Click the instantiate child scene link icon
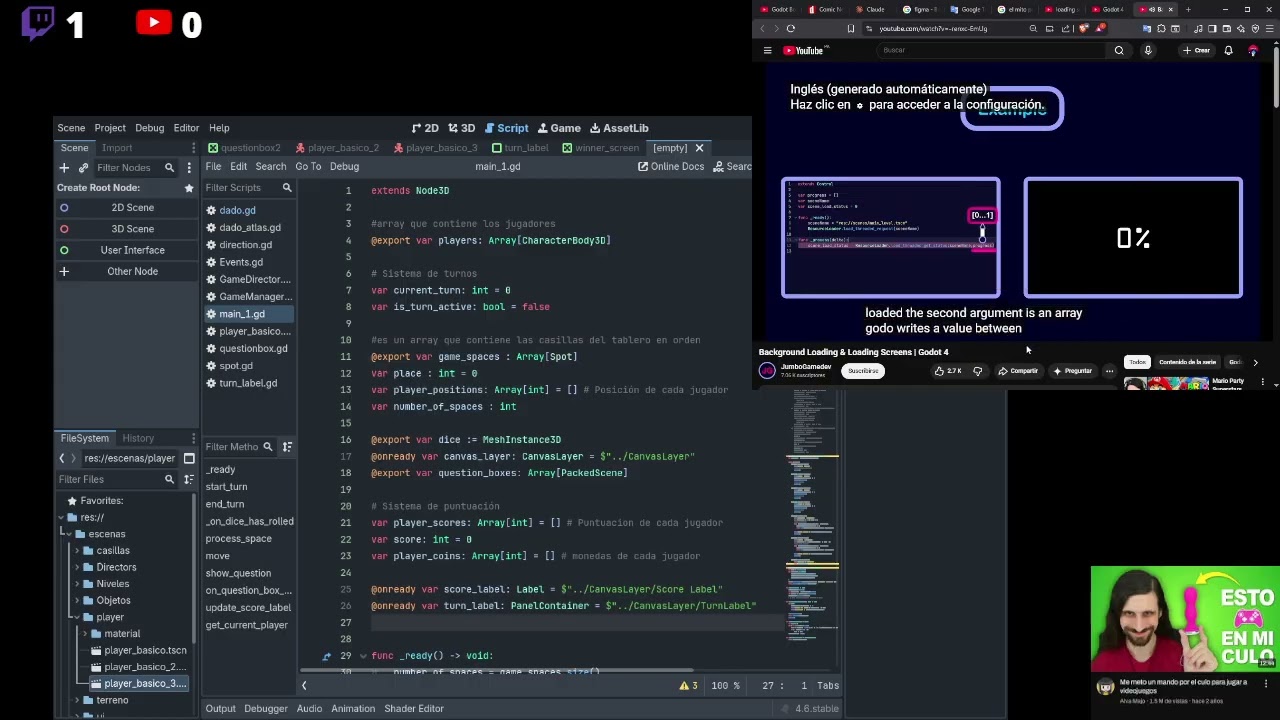The width and height of the screenshot is (1280, 720). (x=83, y=168)
